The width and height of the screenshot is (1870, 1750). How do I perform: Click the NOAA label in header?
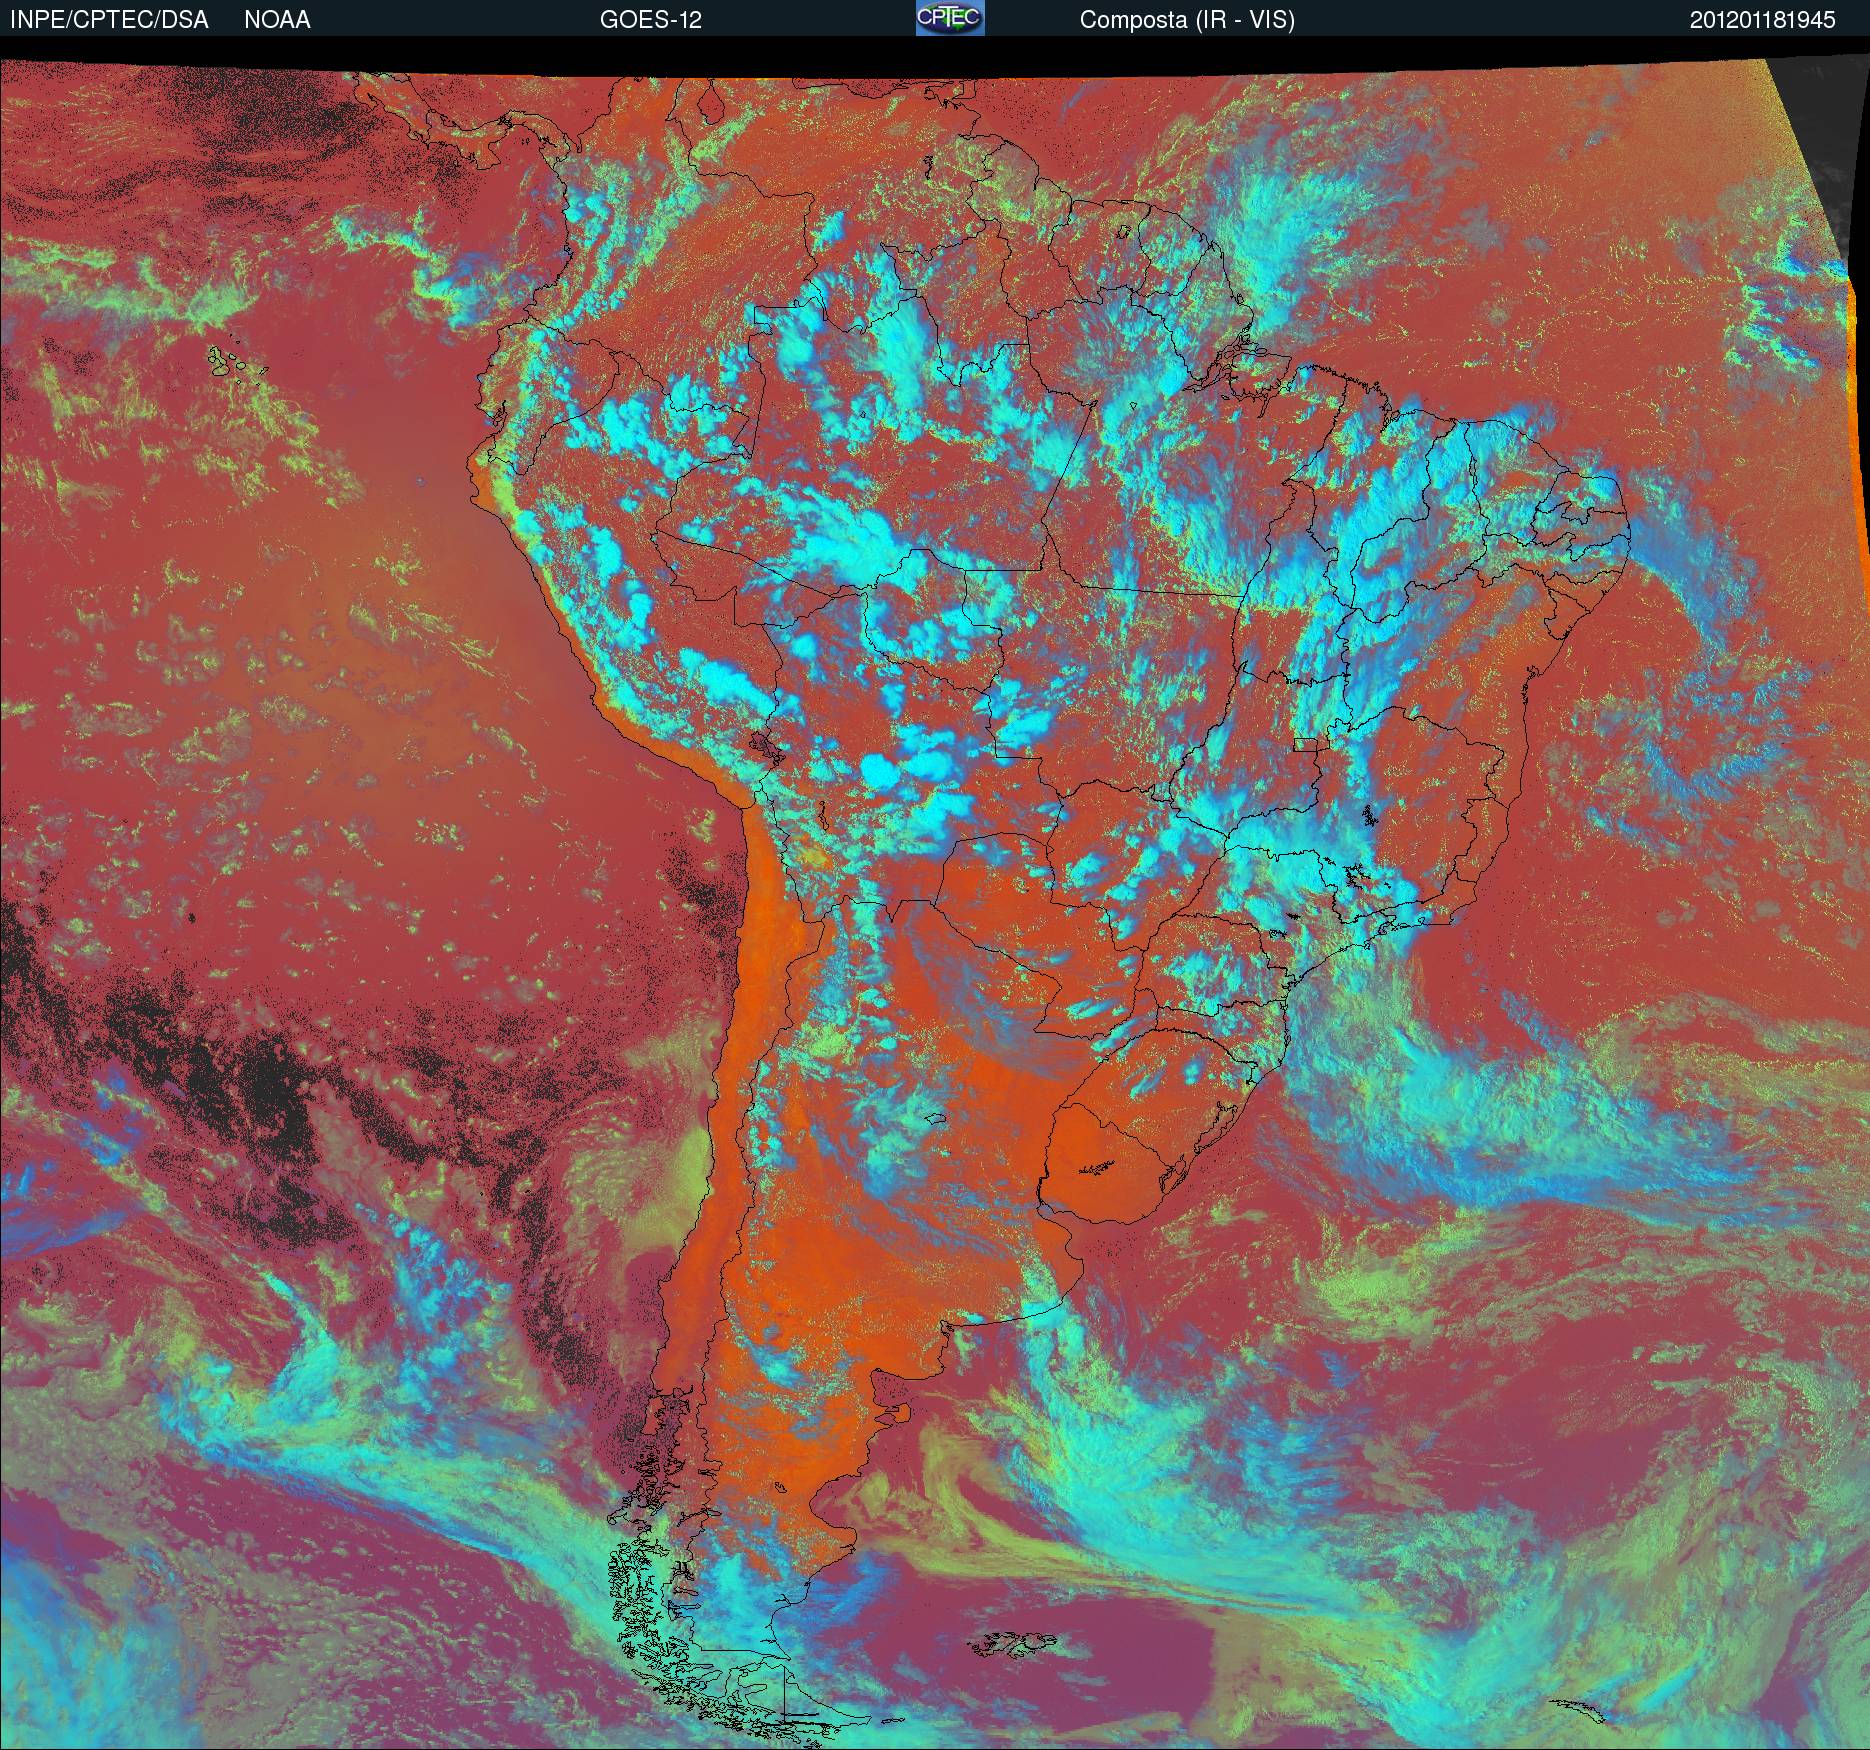pos(277,20)
